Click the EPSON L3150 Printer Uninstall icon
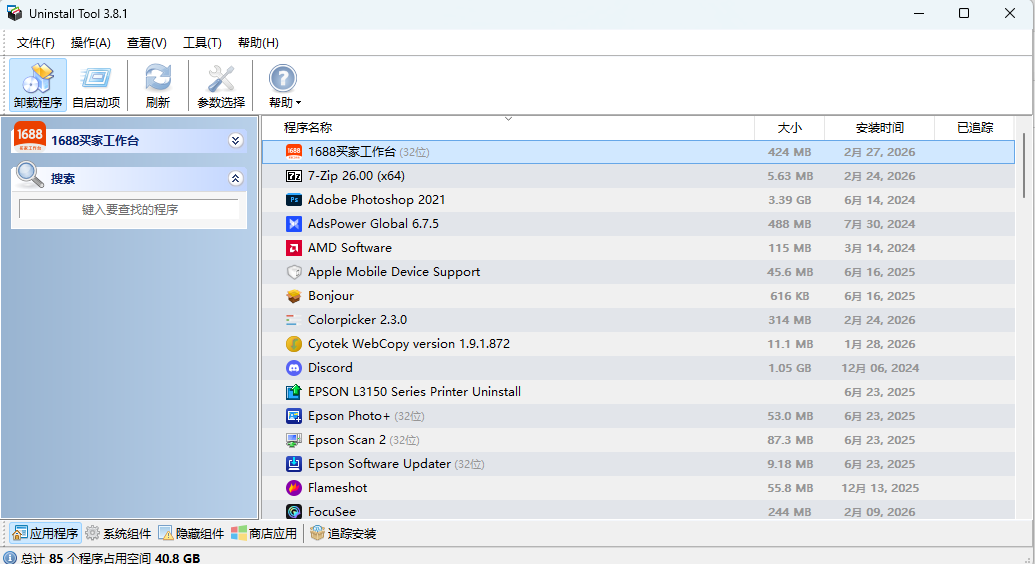1035x564 pixels. click(x=294, y=392)
